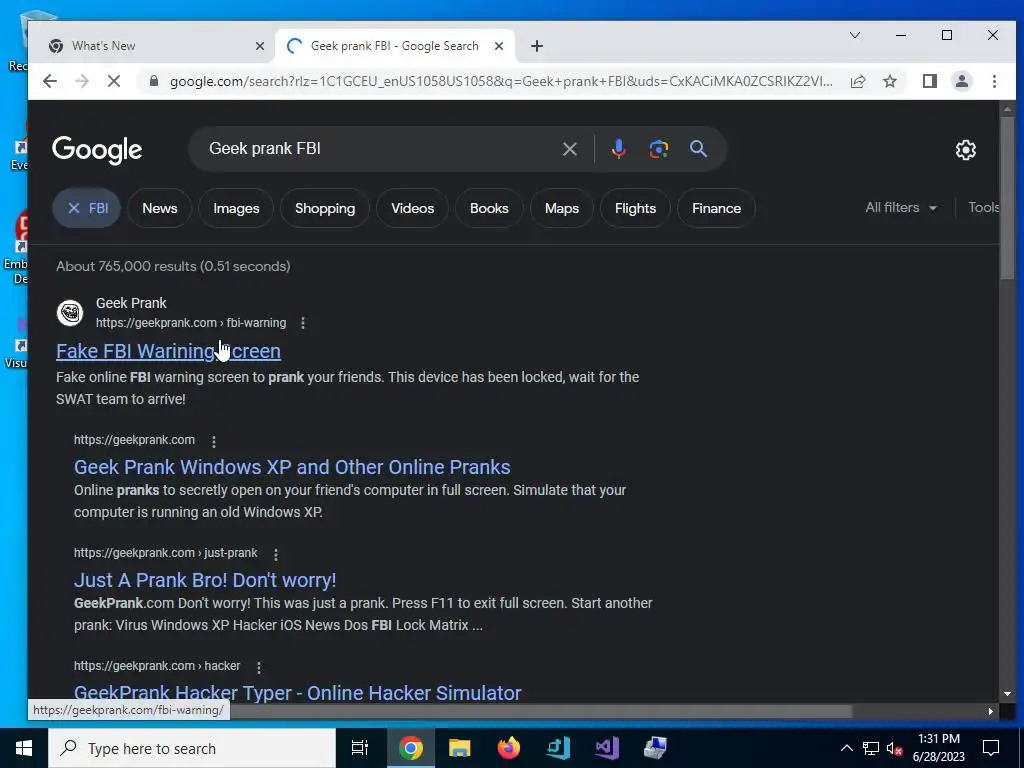Image resolution: width=1024 pixels, height=768 pixels.
Task: Switch to Finance results
Action: [716, 208]
